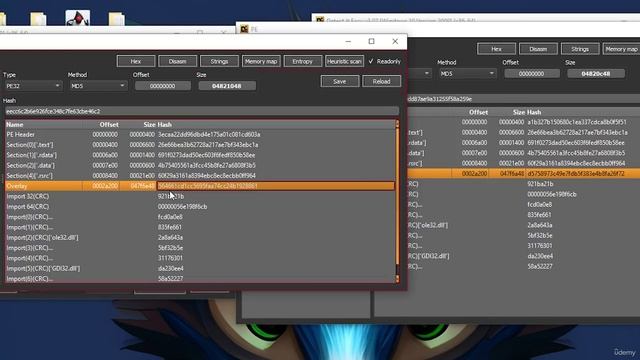The height and width of the screenshot is (360, 640).
Task: Open Memory map in the front window
Action: 261,61
